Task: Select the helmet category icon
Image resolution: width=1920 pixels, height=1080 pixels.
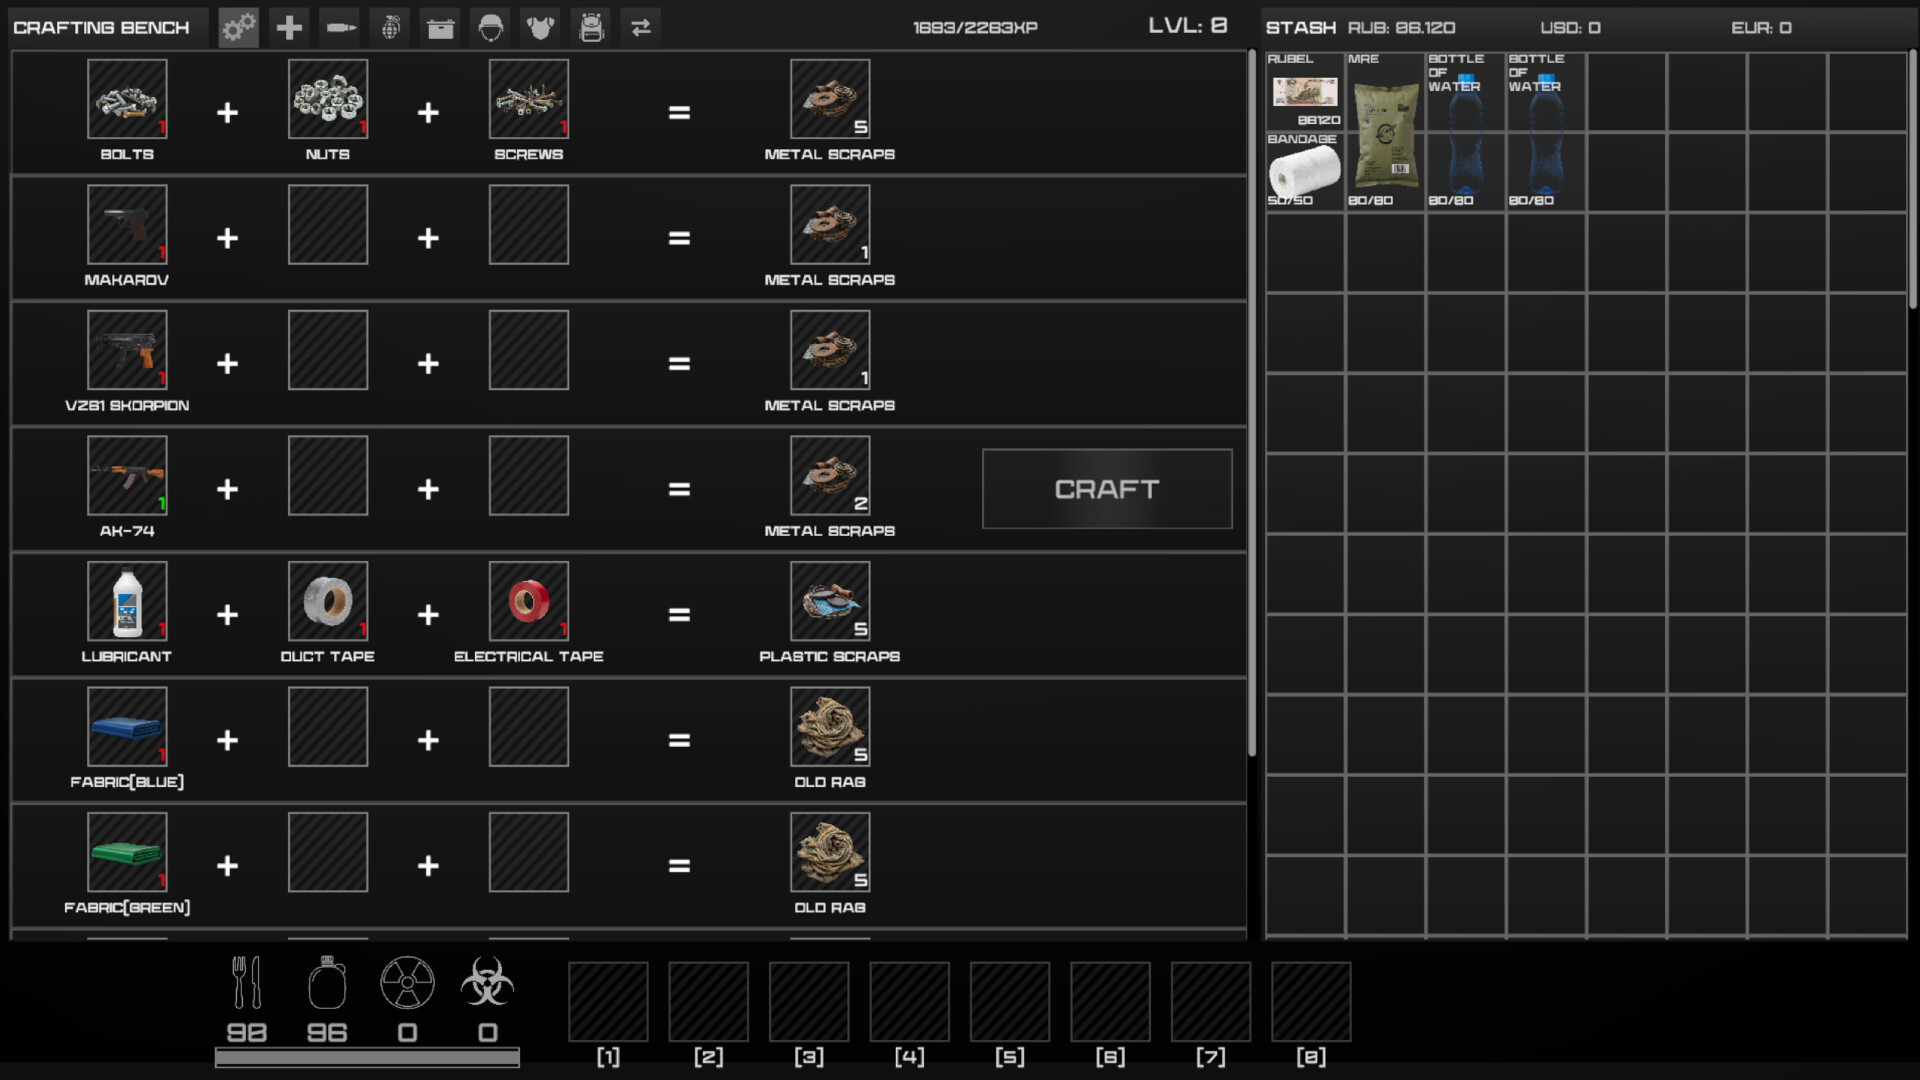Action: (490, 27)
